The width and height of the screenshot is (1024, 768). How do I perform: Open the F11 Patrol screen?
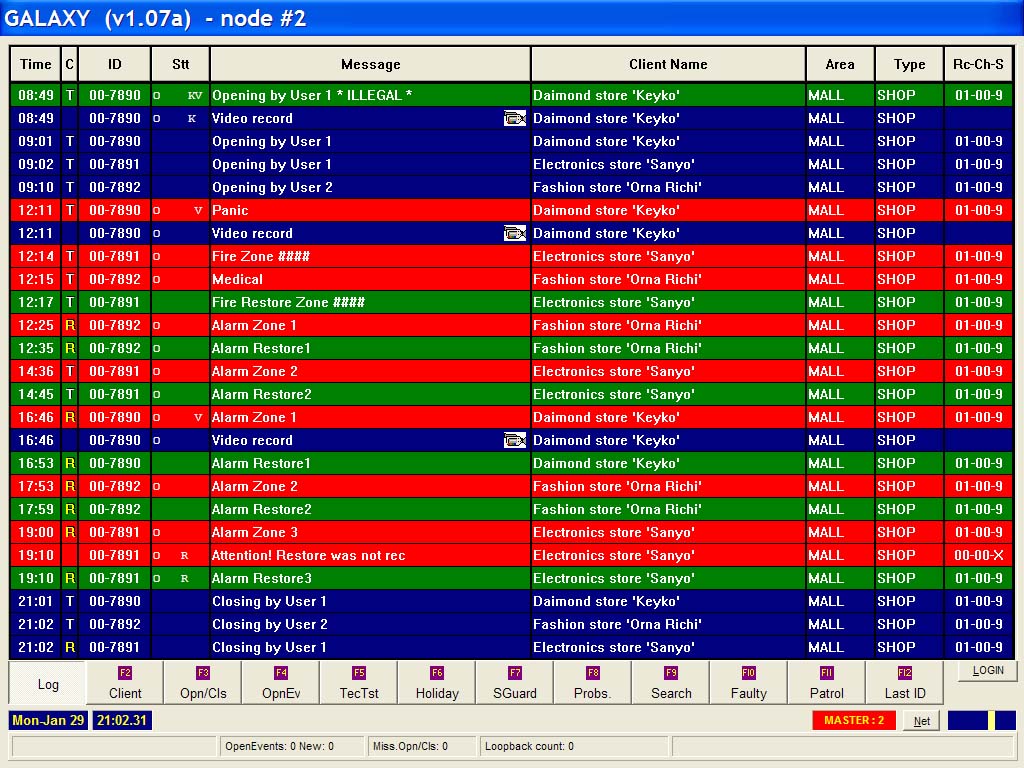(x=827, y=683)
